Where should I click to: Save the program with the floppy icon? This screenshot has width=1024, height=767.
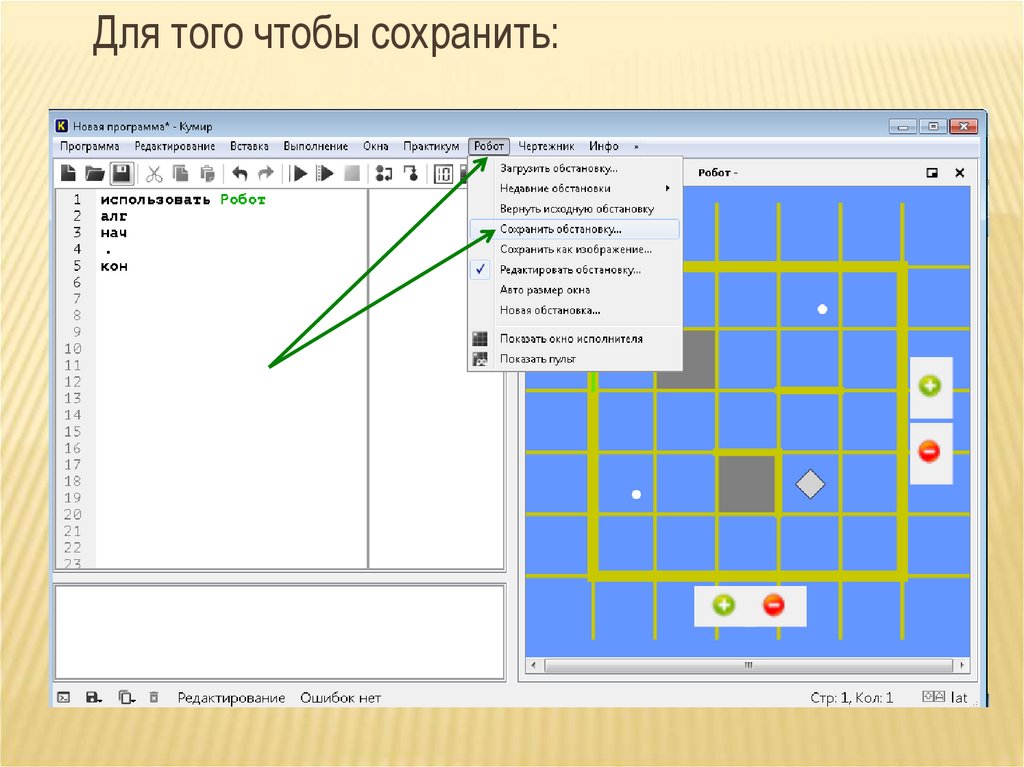[x=121, y=173]
